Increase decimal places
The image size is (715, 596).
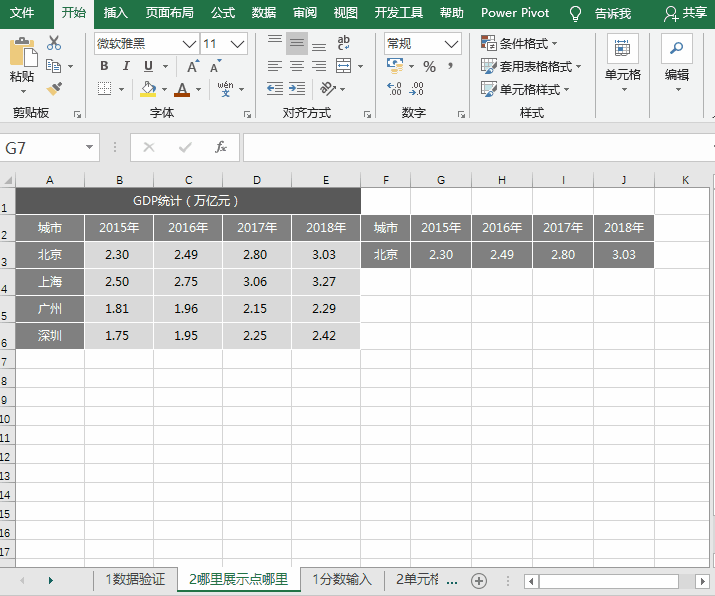[394, 88]
